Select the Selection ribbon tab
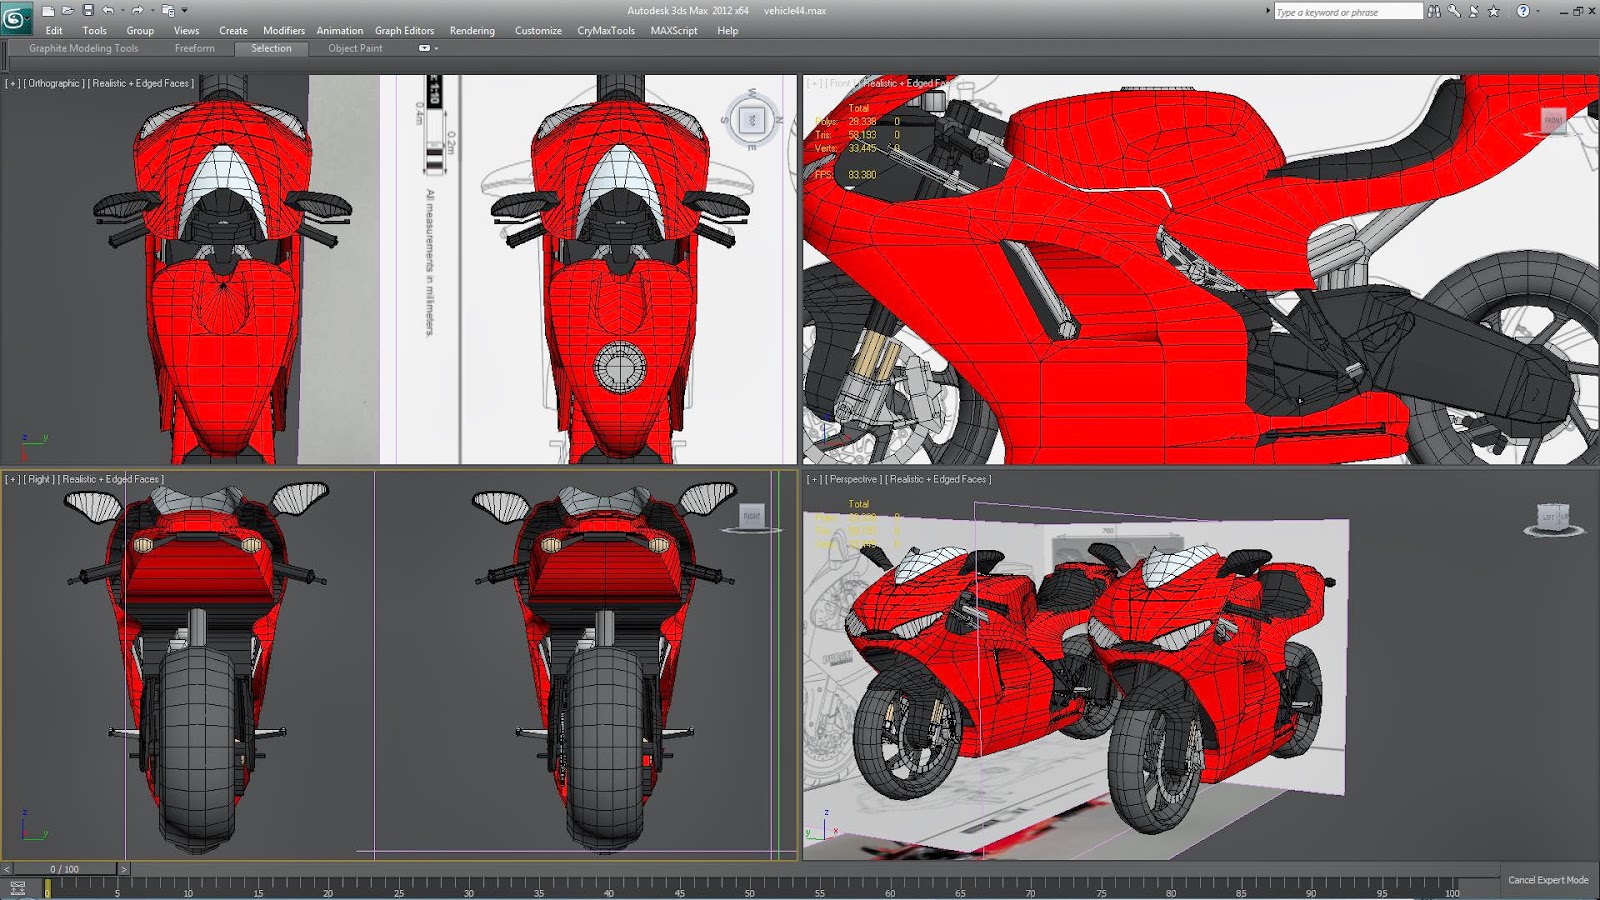Screen dimensions: 1600x900 tap(271, 48)
